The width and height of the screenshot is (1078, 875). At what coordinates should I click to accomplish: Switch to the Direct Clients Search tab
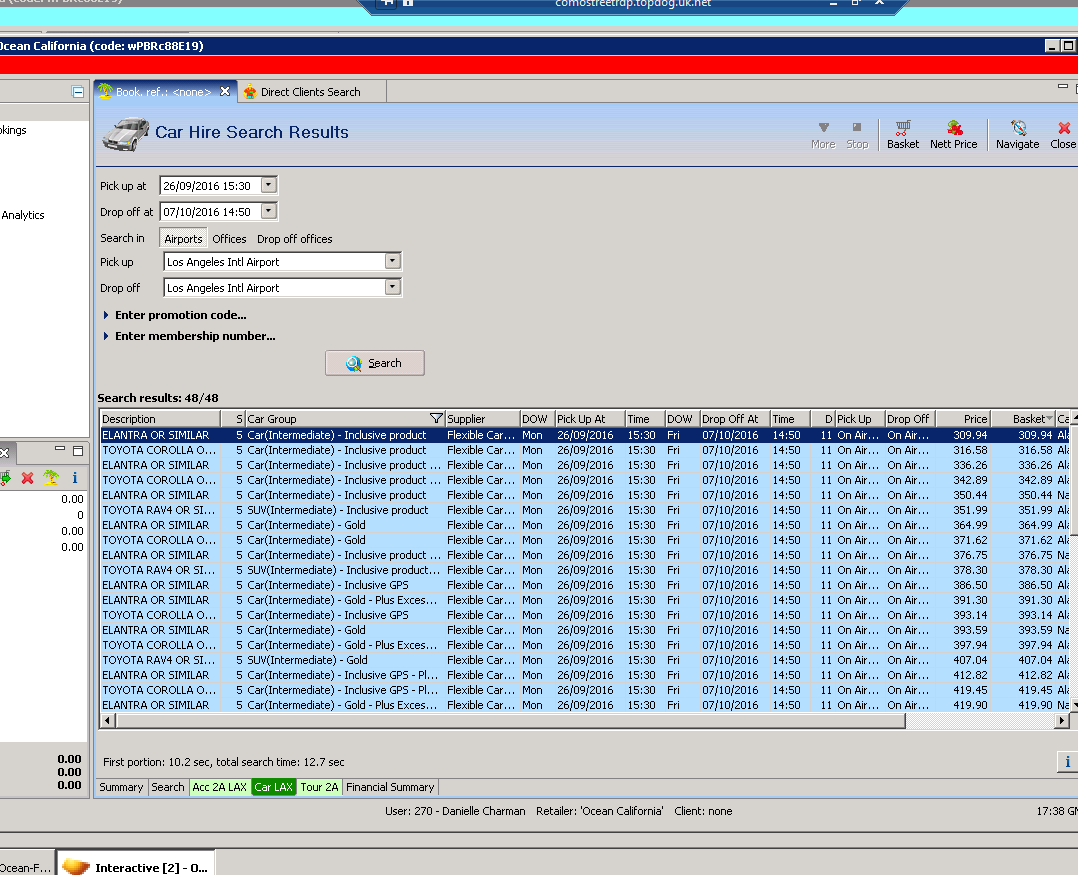tap(310, 92)
